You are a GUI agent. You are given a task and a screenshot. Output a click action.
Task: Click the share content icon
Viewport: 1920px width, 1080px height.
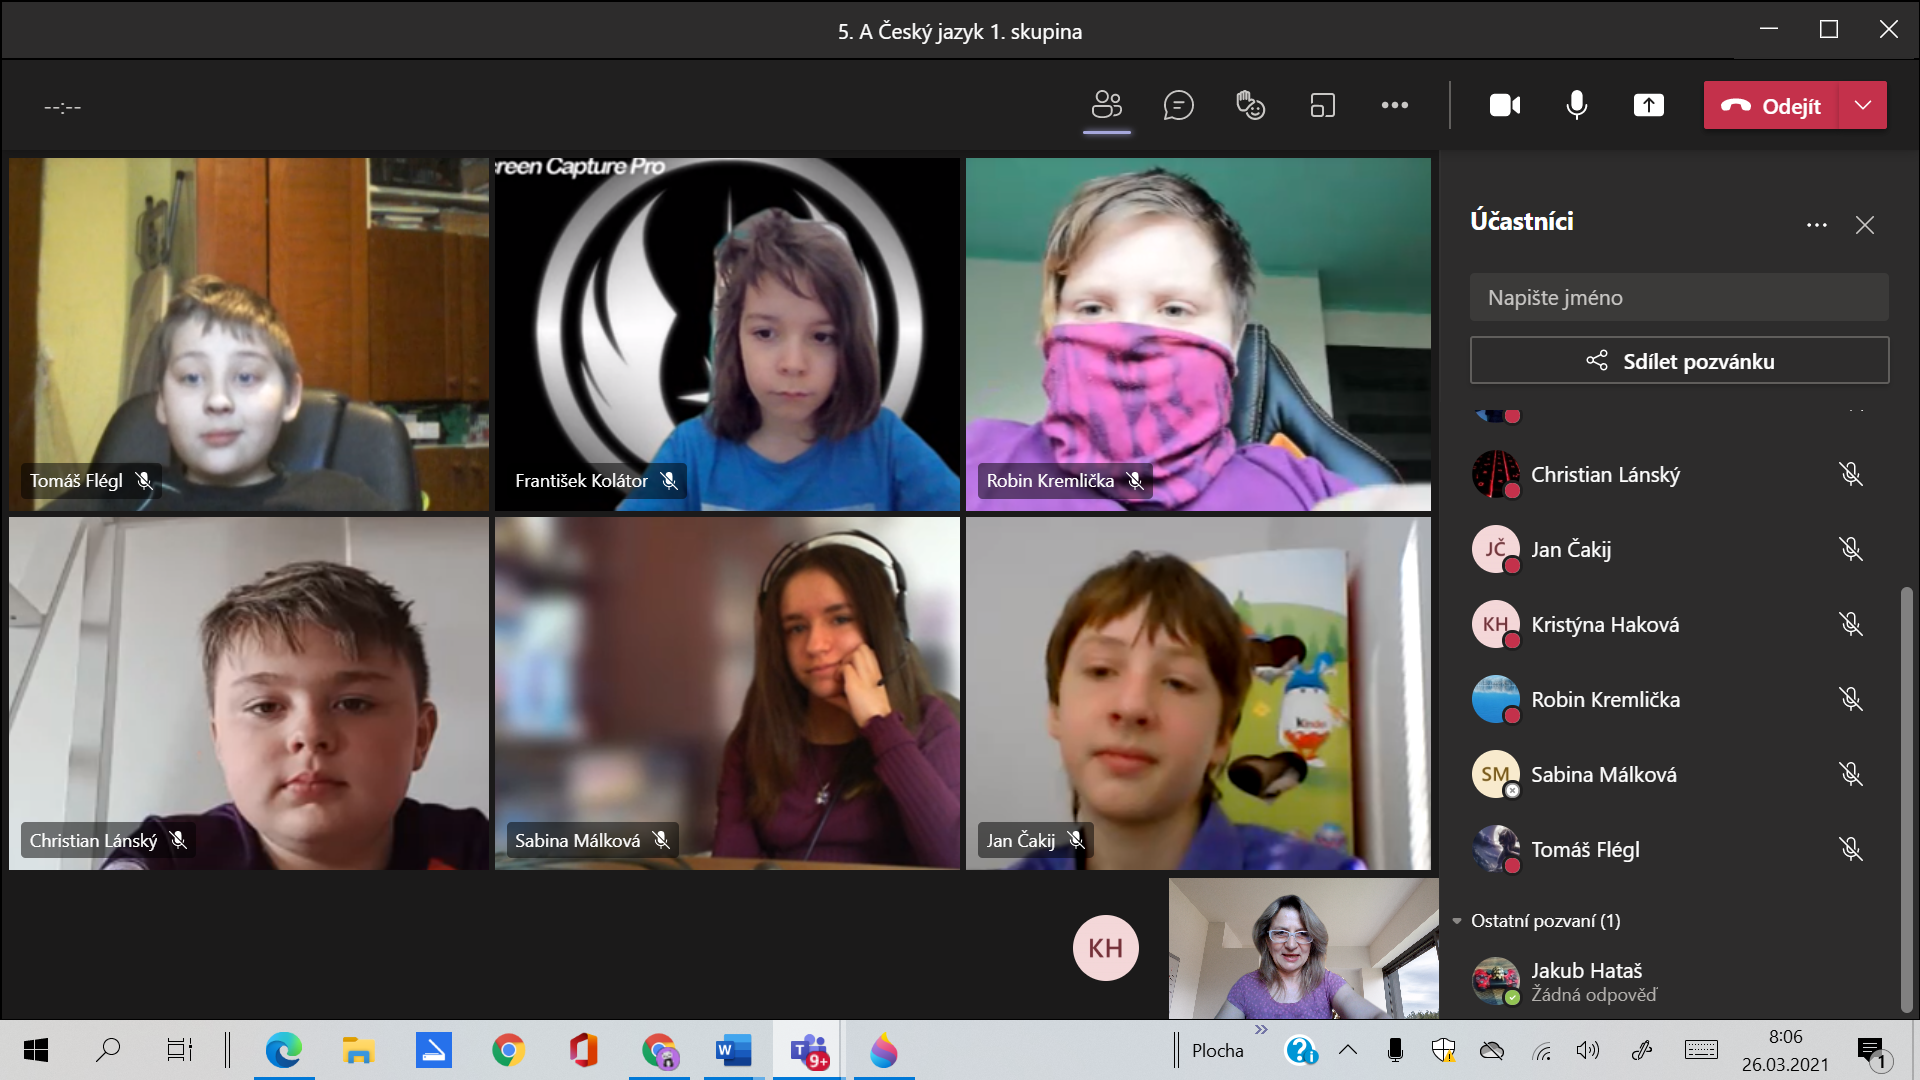(x=1648, y=105)
